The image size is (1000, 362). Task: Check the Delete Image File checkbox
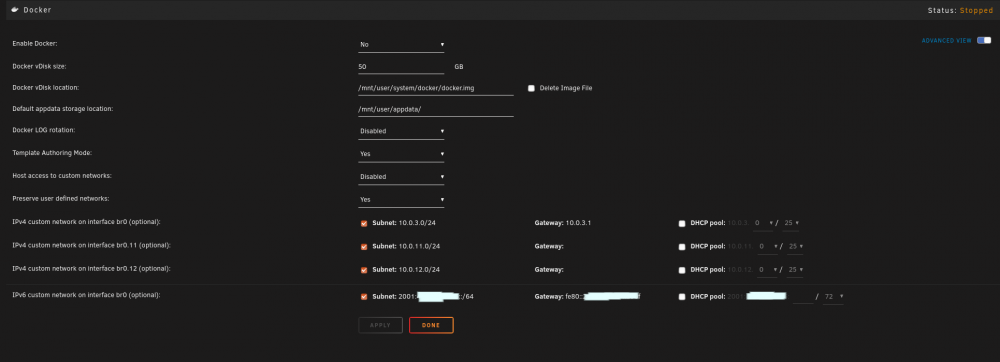tap(531, 89)
